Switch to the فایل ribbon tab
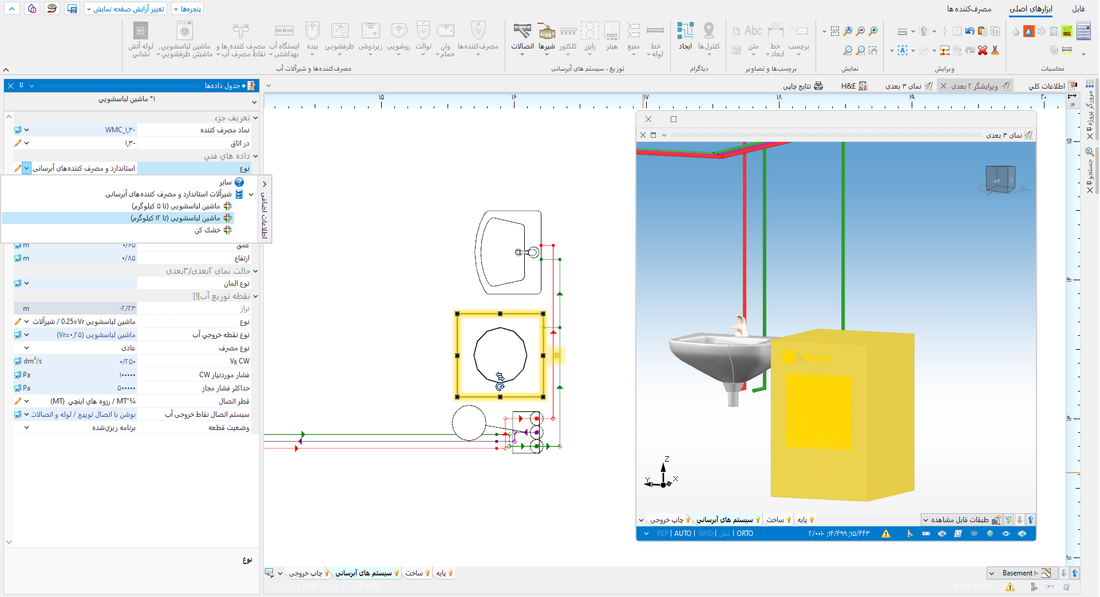Image resolution: width=1100 pixels, height=597 pixels. (x=1078, y=8)
